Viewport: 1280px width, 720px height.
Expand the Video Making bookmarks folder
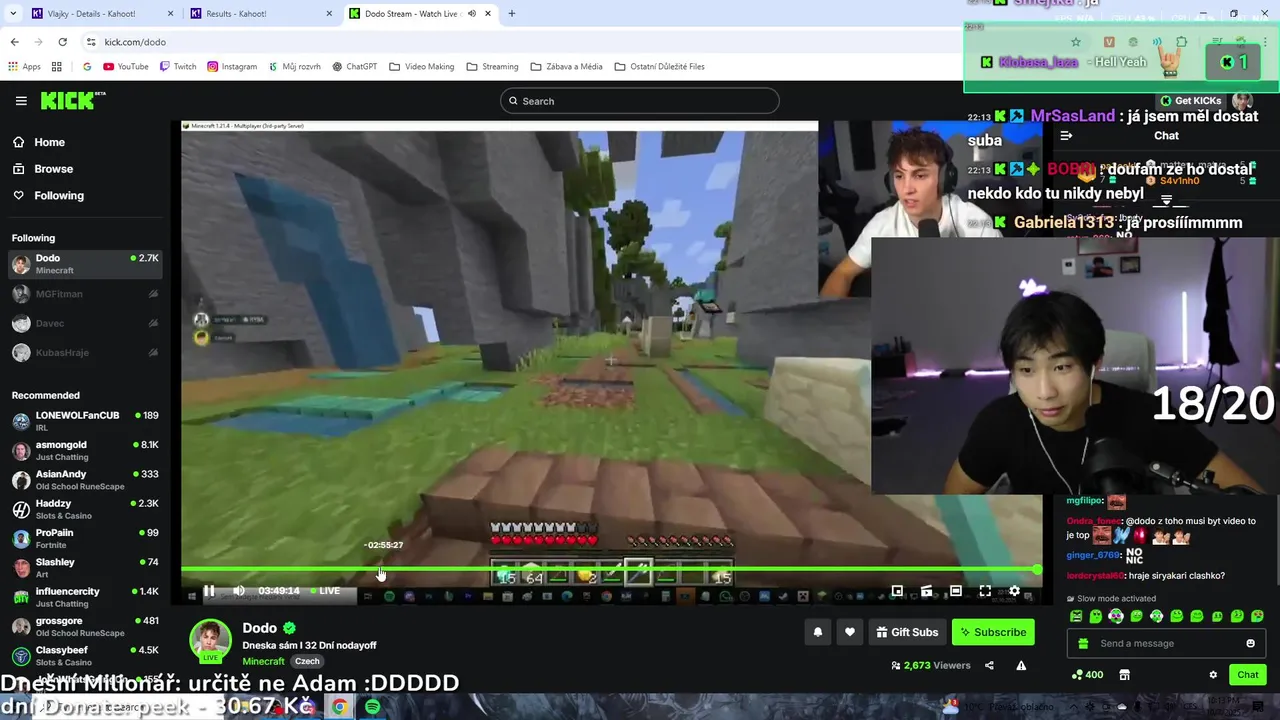[421, 67]
